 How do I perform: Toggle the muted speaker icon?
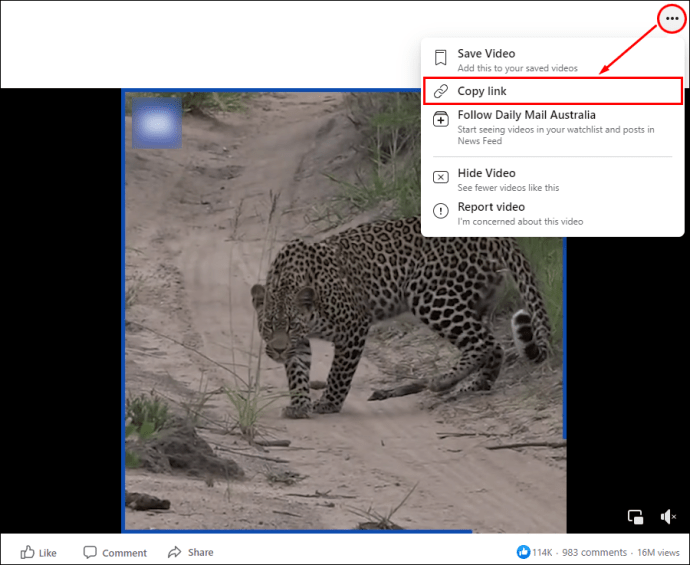(x=668, y=517)
